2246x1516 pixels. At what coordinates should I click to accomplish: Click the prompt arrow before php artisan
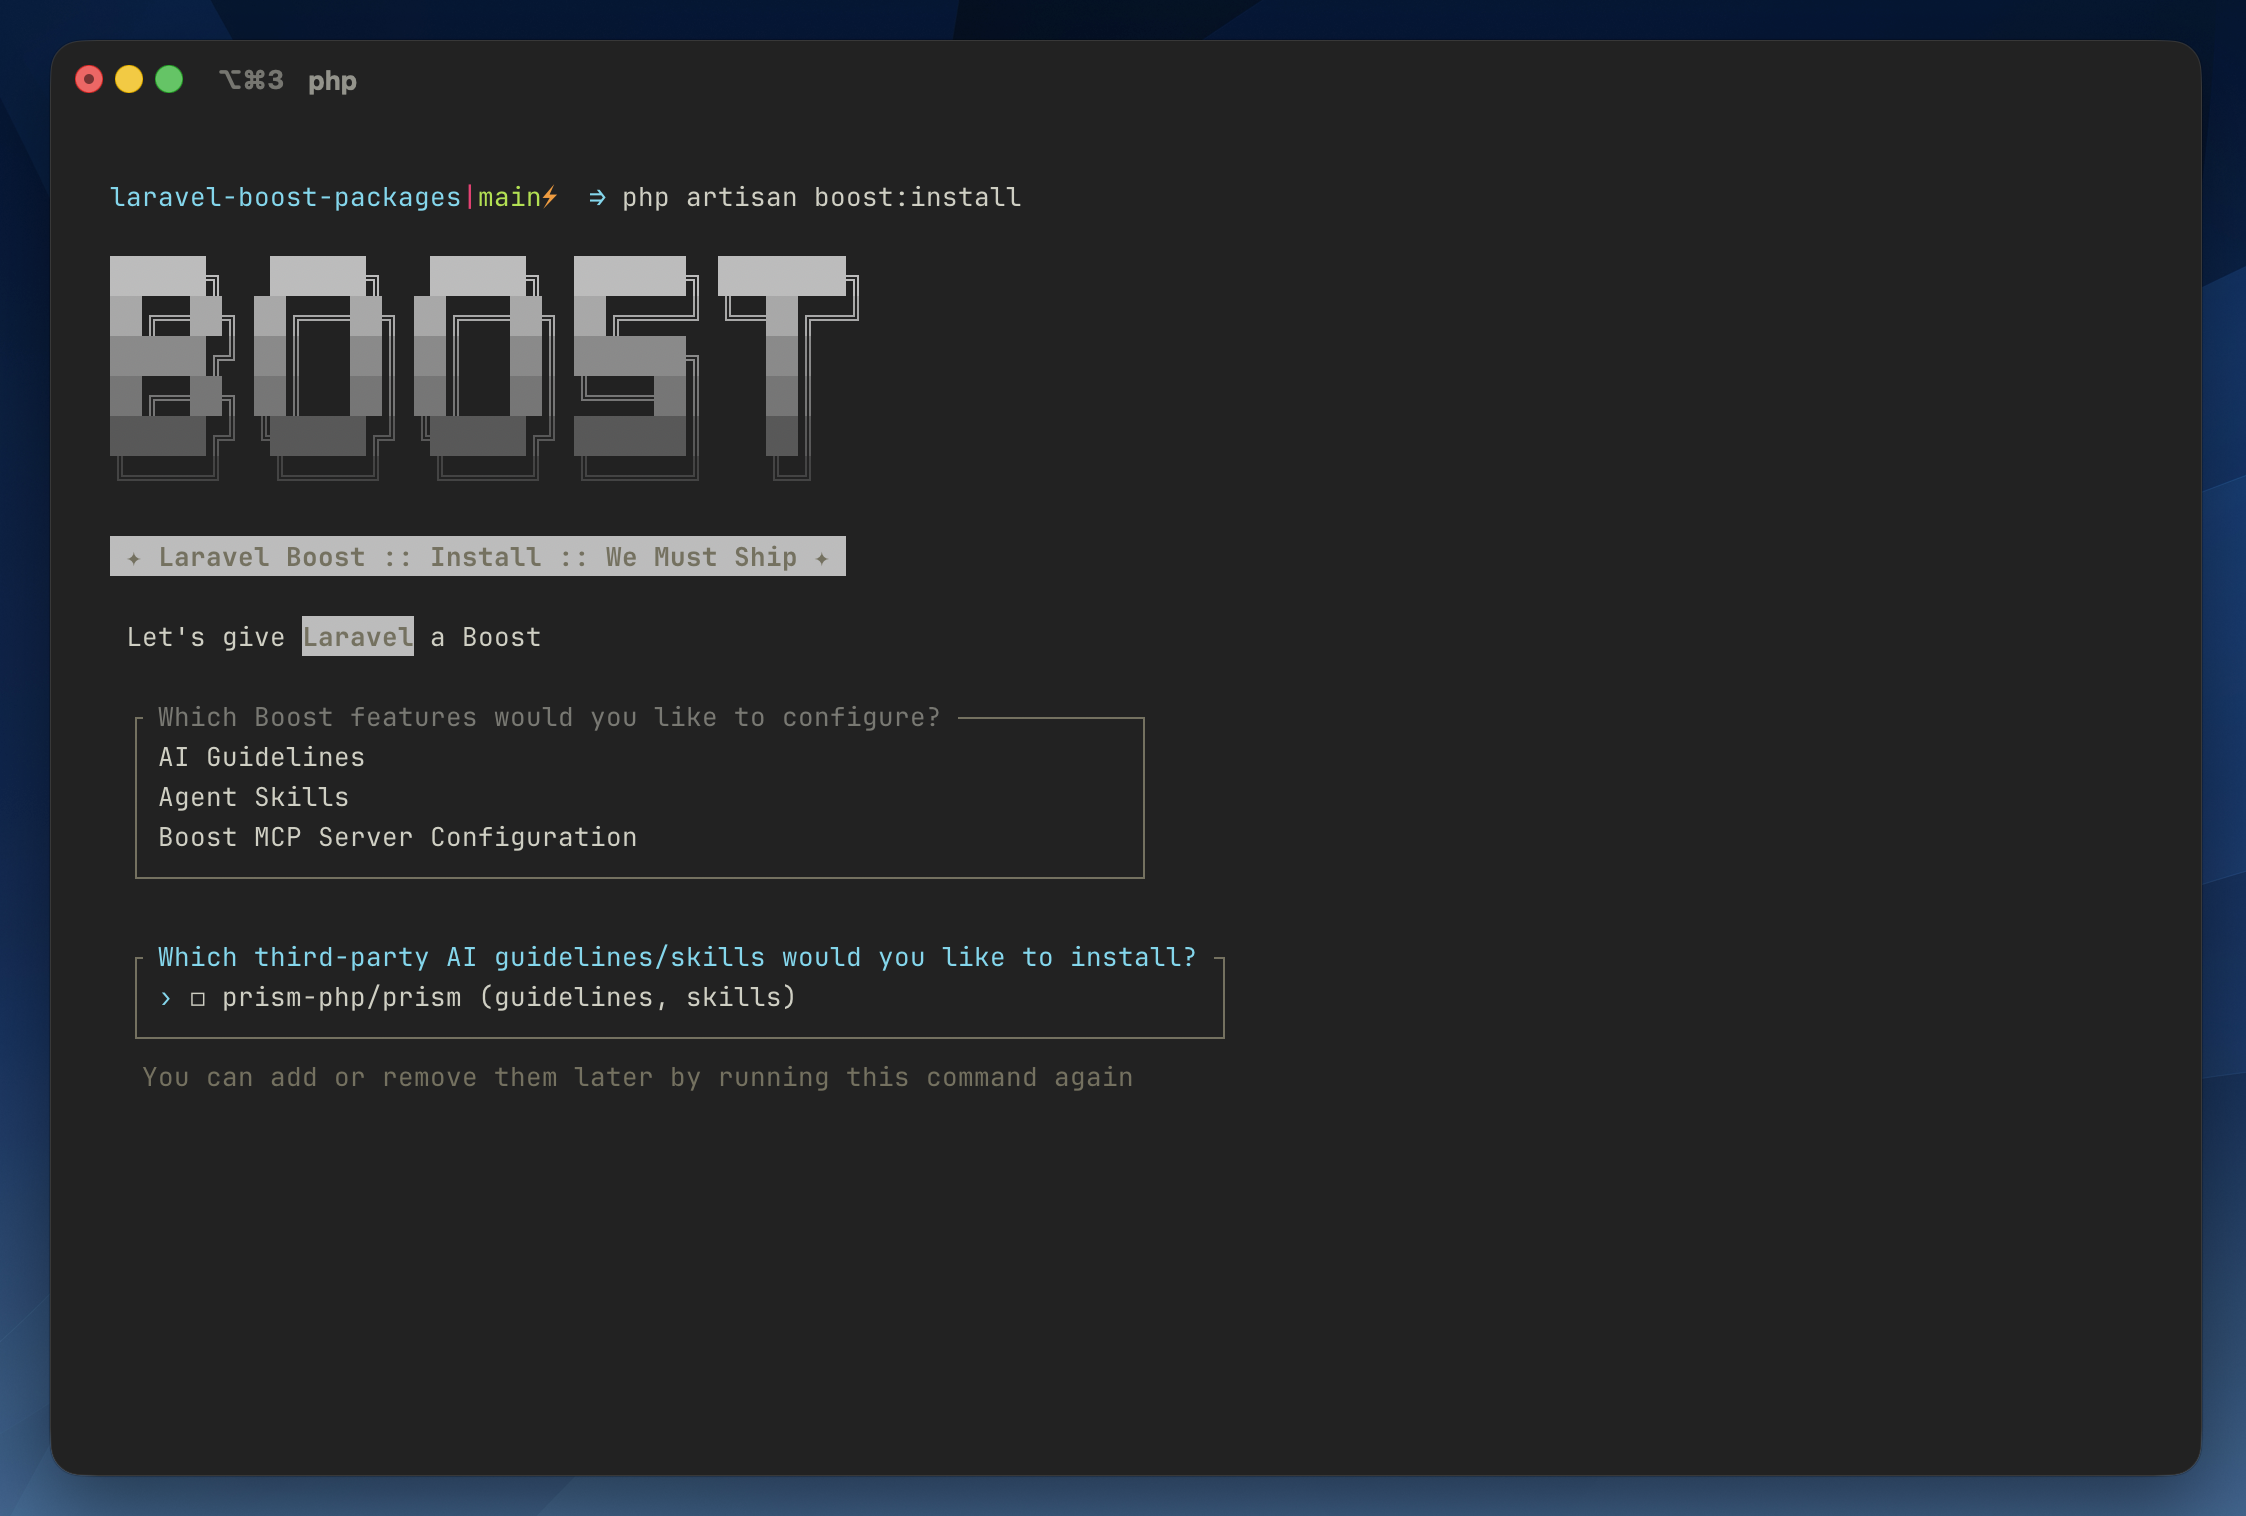(597, 198)
